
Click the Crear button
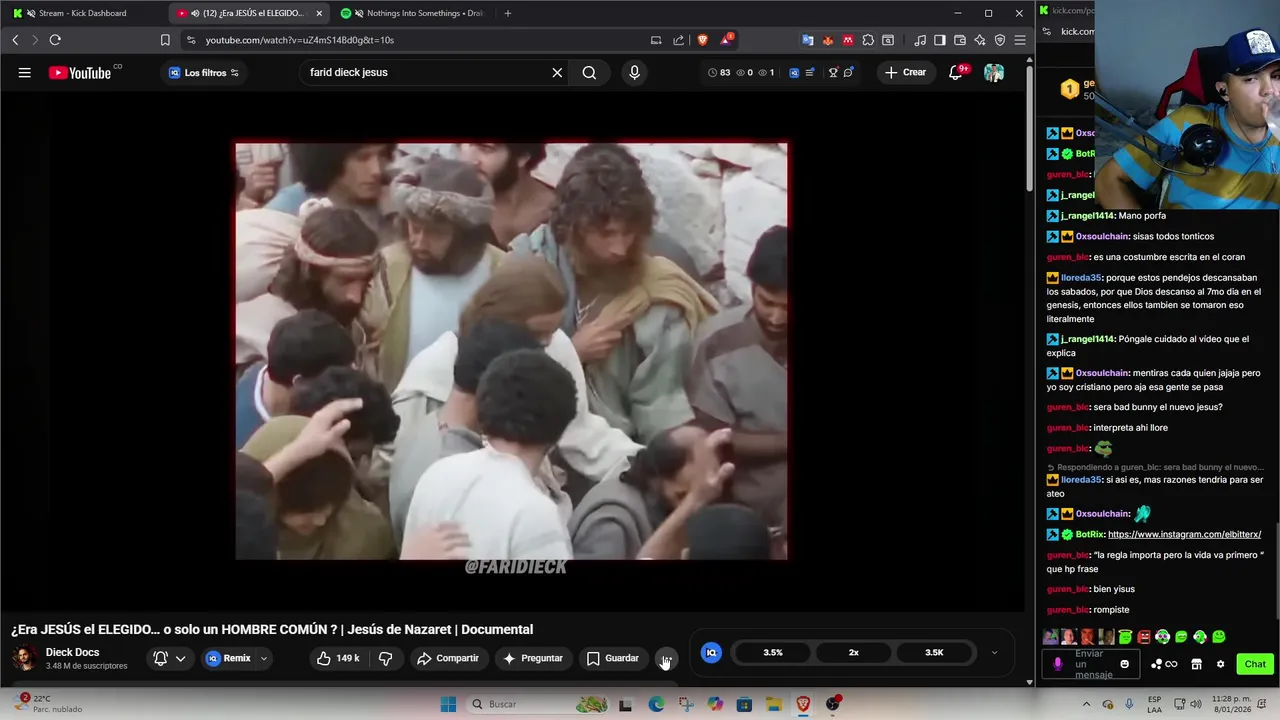coord(905,72)
